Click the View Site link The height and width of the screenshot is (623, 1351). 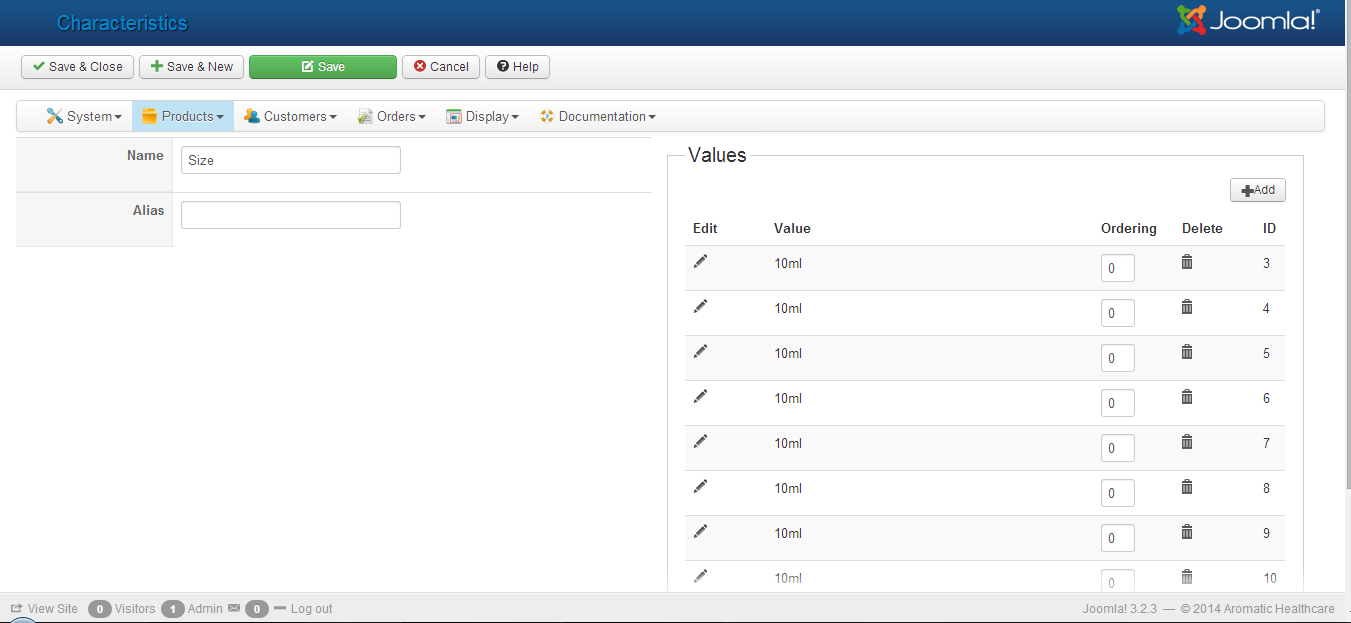(x=44, y=608)
